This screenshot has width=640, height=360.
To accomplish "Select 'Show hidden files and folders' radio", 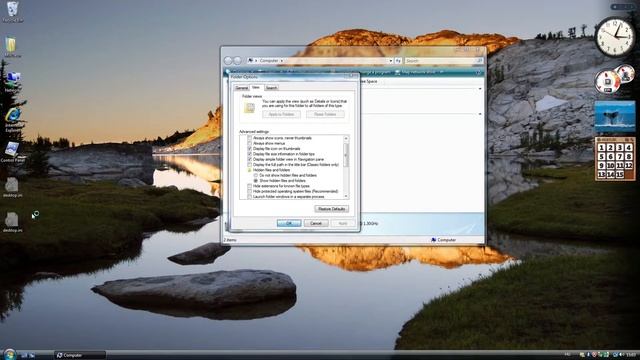I will (256, 181).
